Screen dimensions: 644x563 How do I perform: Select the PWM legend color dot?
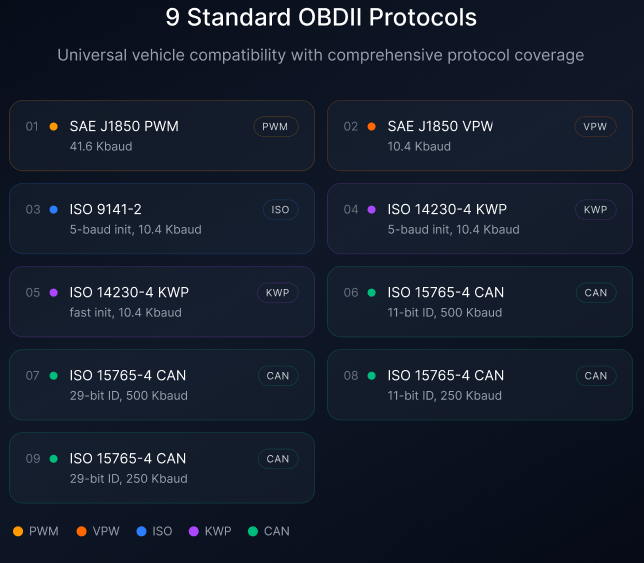pyautogui.click(x=18, y=531)
